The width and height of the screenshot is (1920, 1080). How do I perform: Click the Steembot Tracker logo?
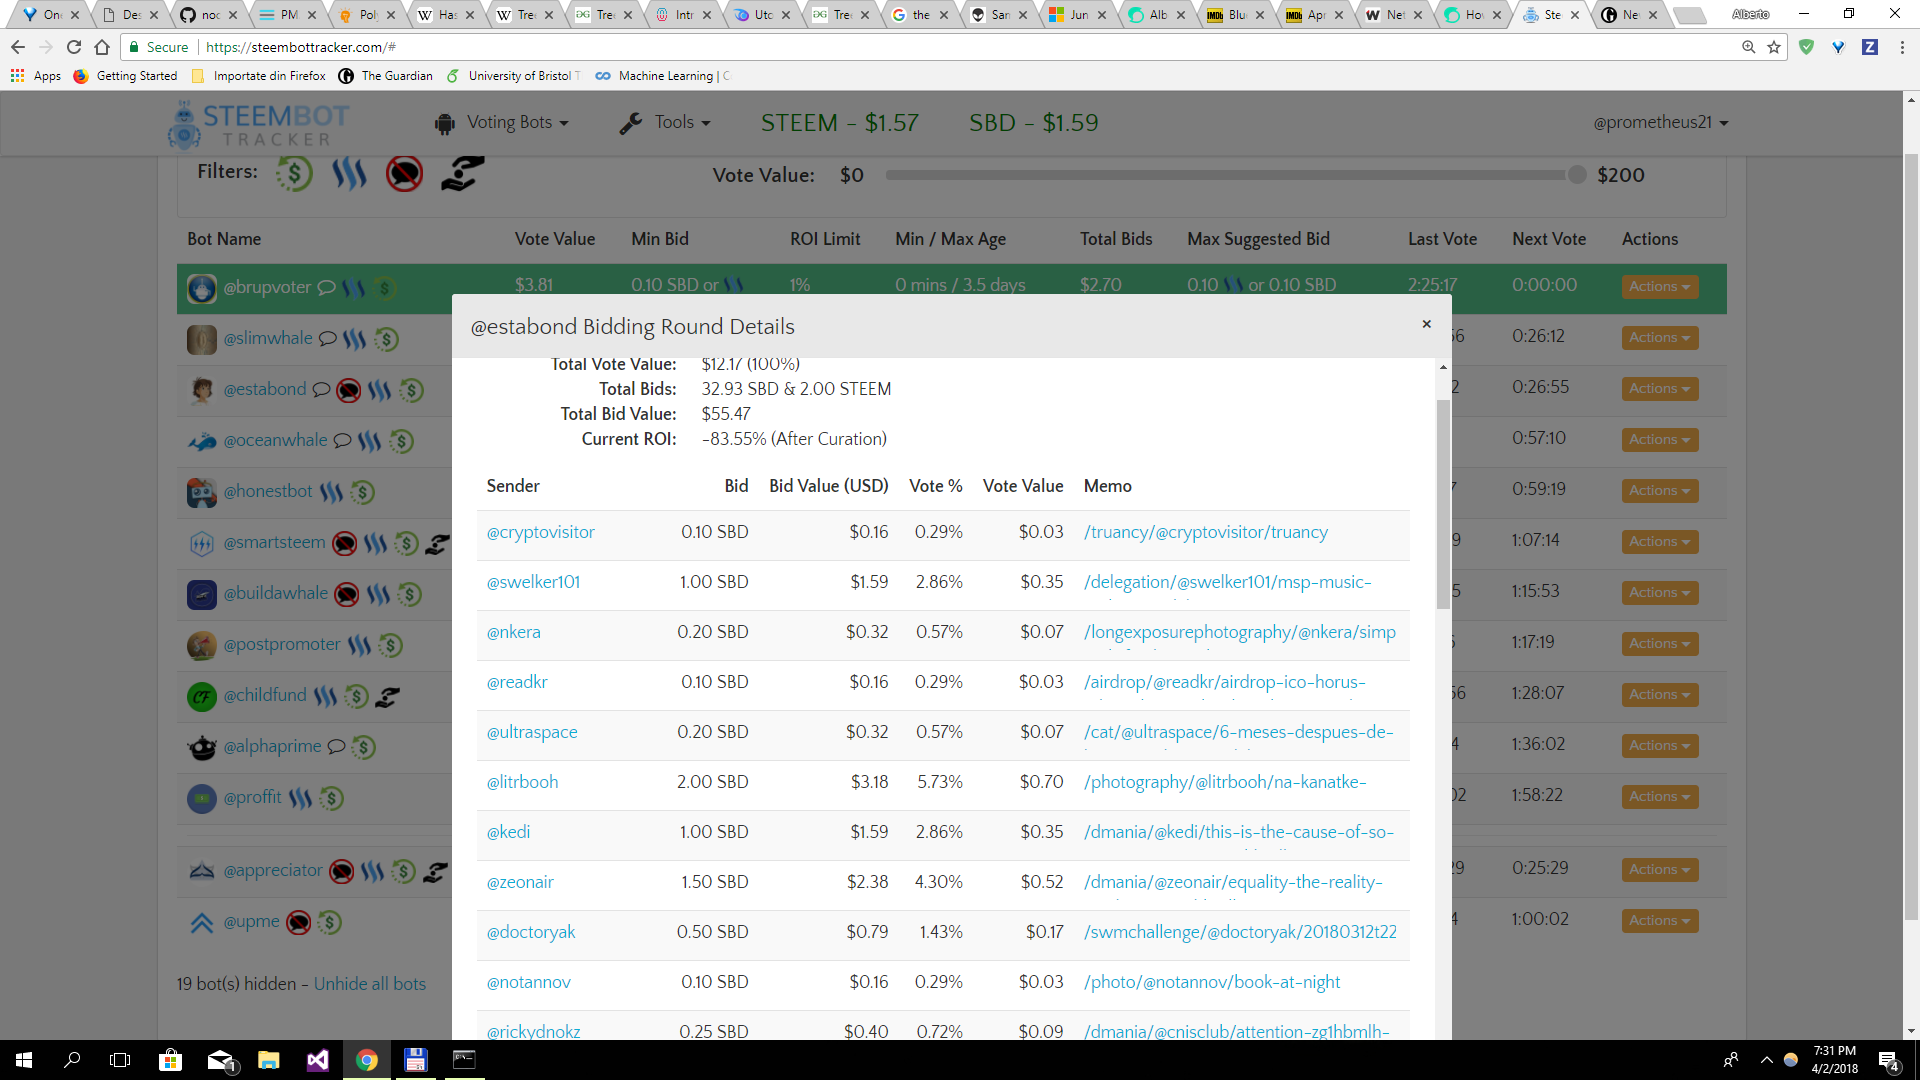[x=258, y=125]
